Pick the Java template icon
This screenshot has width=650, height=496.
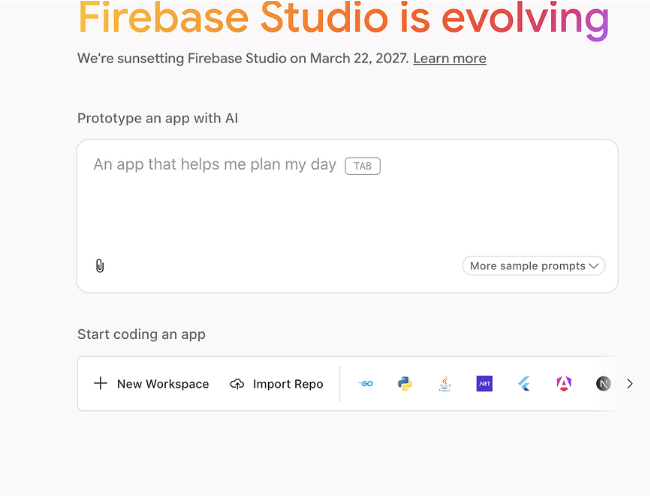pos(445,384)
